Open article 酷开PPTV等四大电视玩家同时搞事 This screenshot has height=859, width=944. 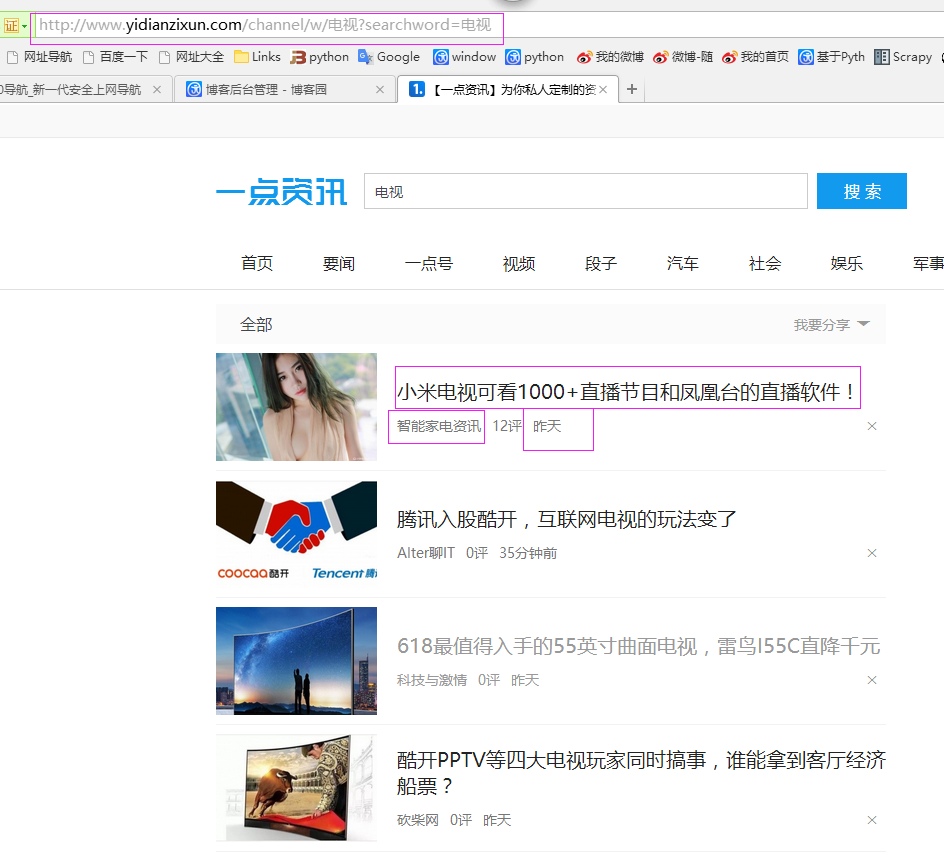pos(641,773)
